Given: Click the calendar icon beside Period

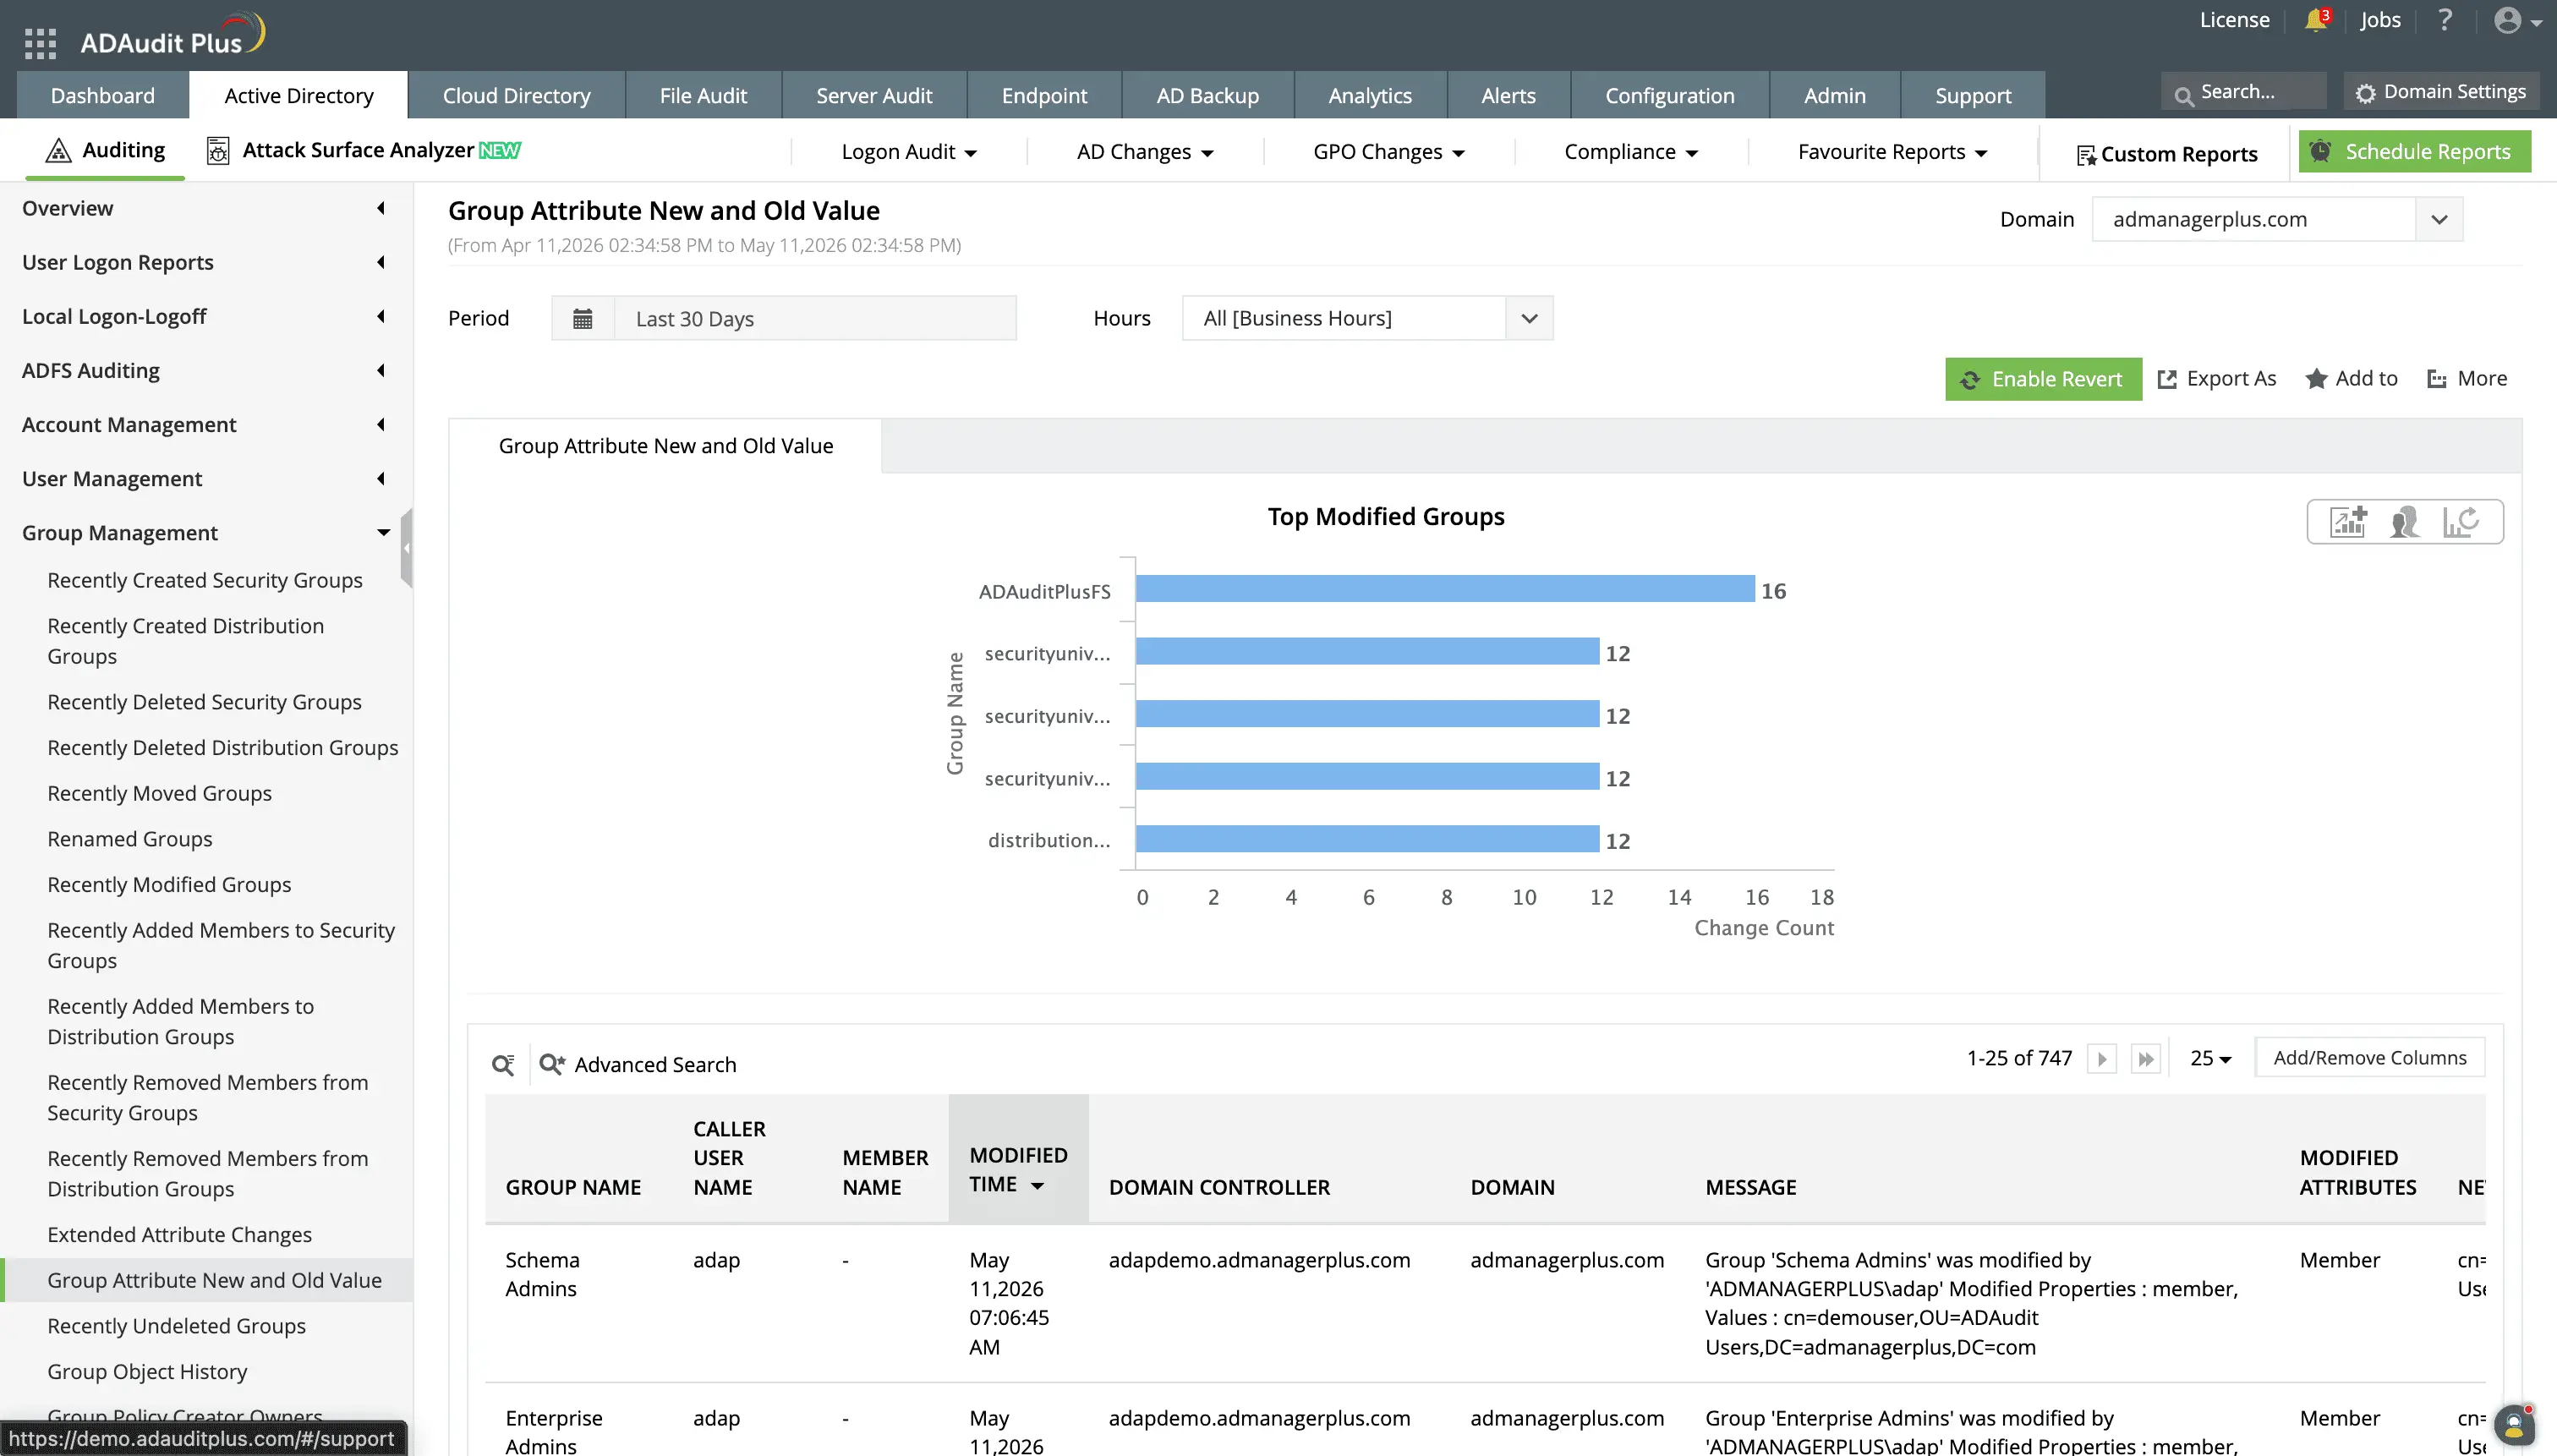Looking at the screenshot, I should tap(582, 319).
